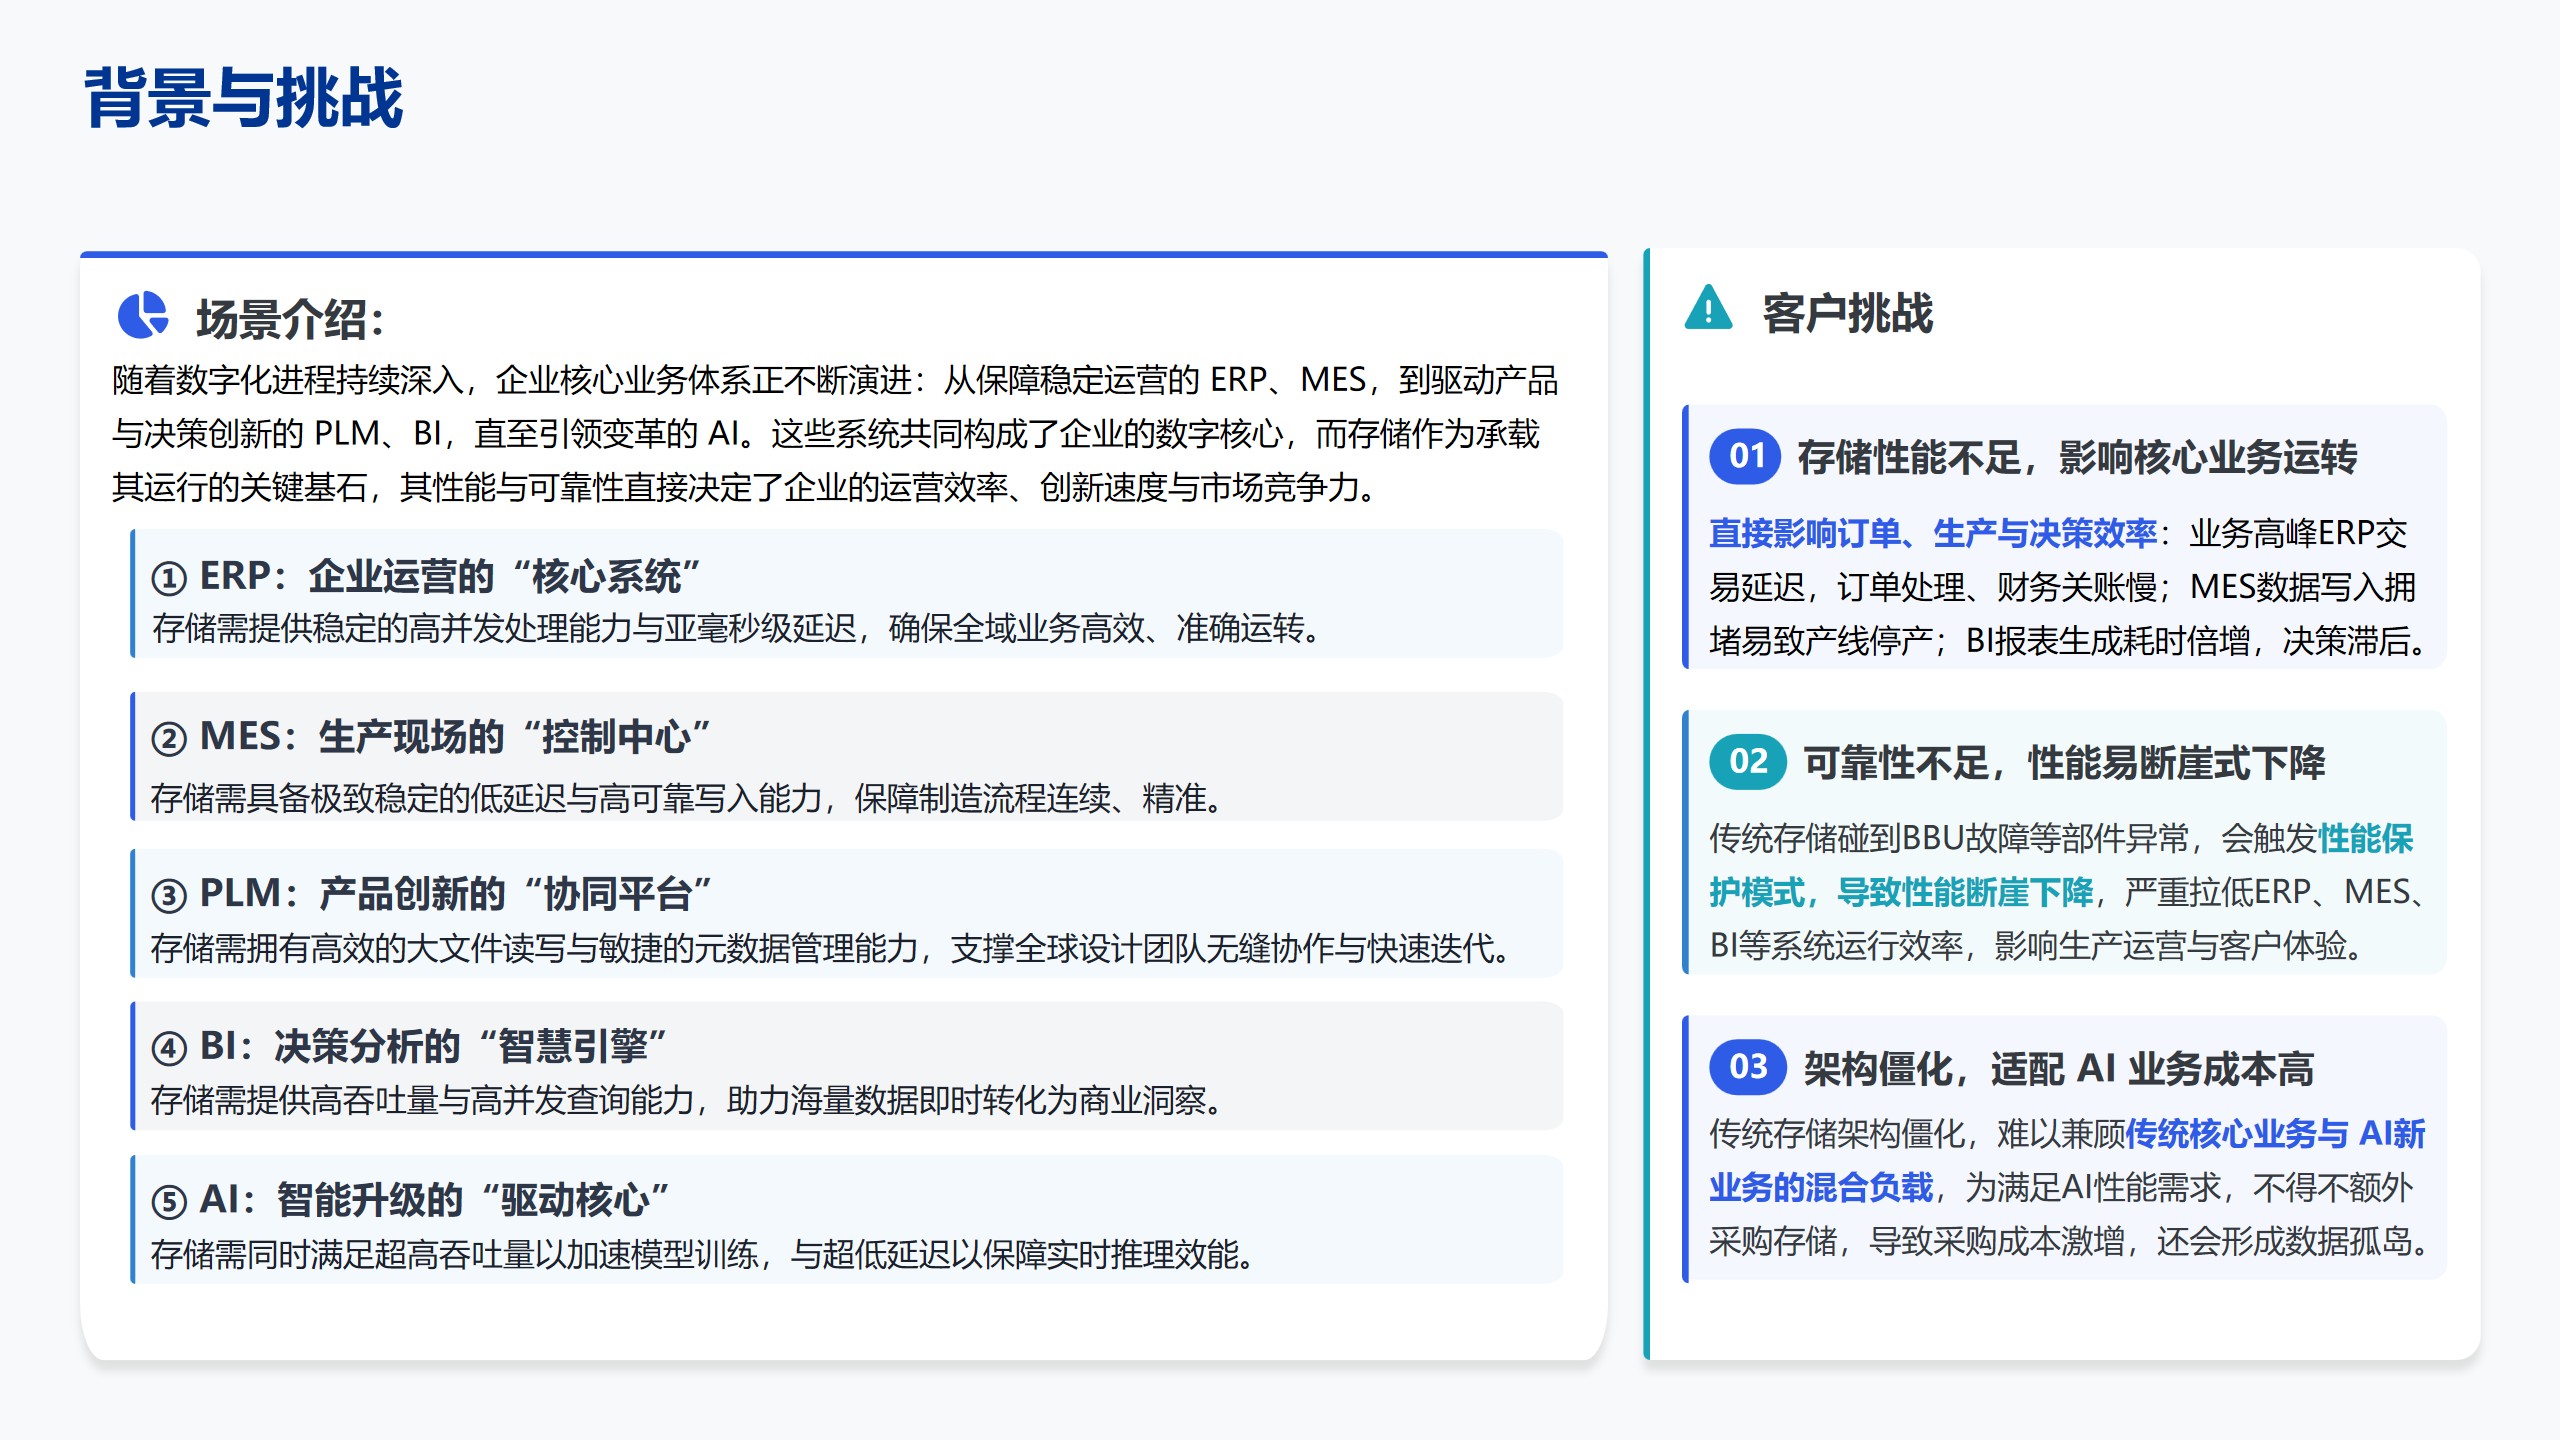This screenshot has height=1440, width=2560.
Task: Click the 客户挑战 heading
Action: tap(1847, 313)
